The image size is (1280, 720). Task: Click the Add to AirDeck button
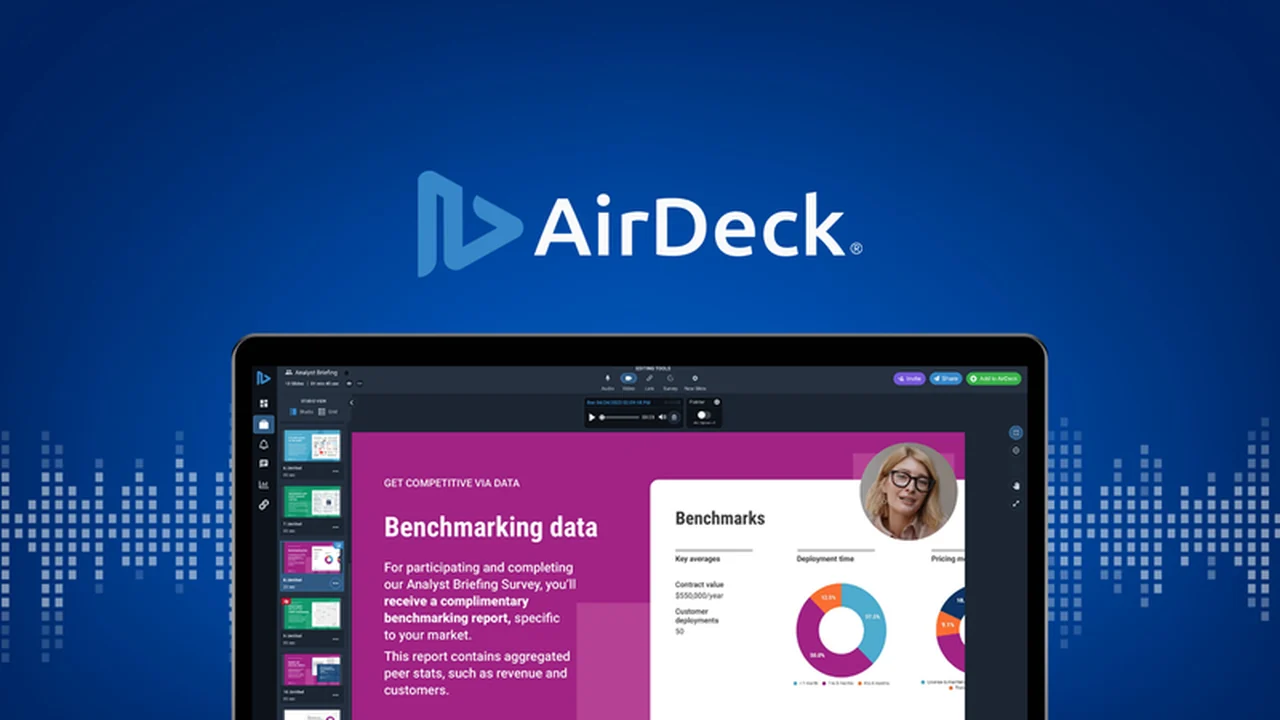tap(993, 379)
